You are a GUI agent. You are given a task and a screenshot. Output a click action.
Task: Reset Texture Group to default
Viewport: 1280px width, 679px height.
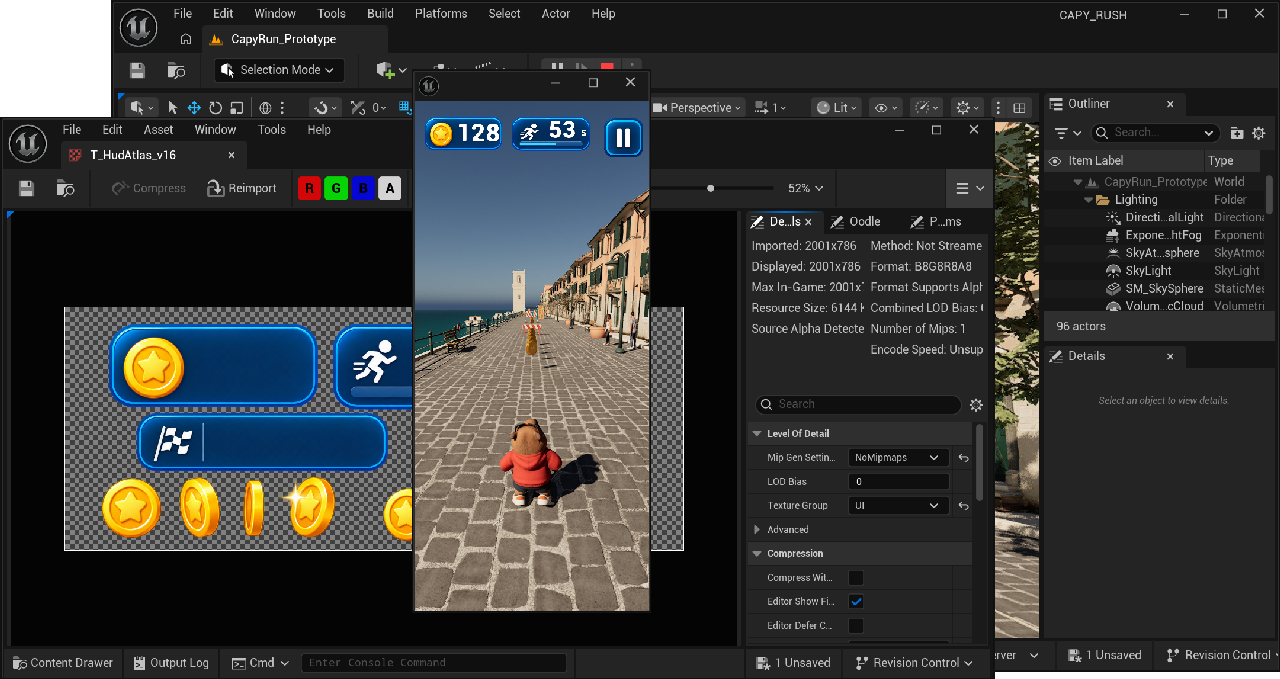point(963,505)
